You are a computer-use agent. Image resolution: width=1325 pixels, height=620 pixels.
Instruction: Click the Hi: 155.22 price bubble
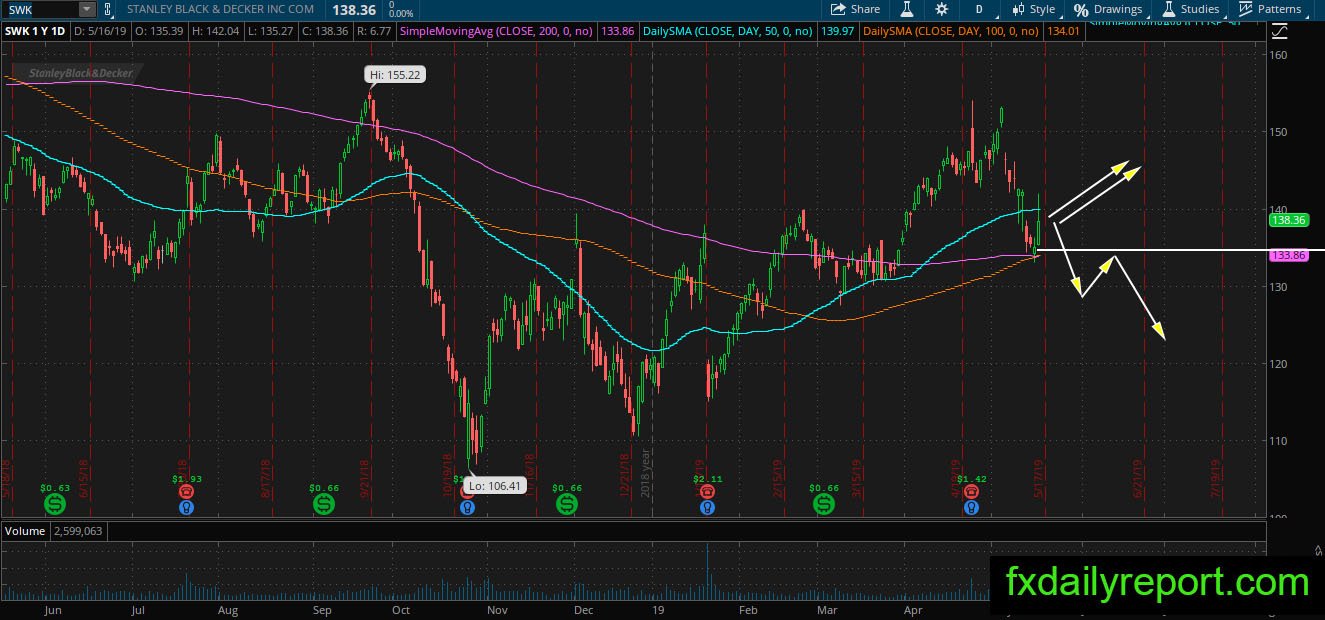396,75
